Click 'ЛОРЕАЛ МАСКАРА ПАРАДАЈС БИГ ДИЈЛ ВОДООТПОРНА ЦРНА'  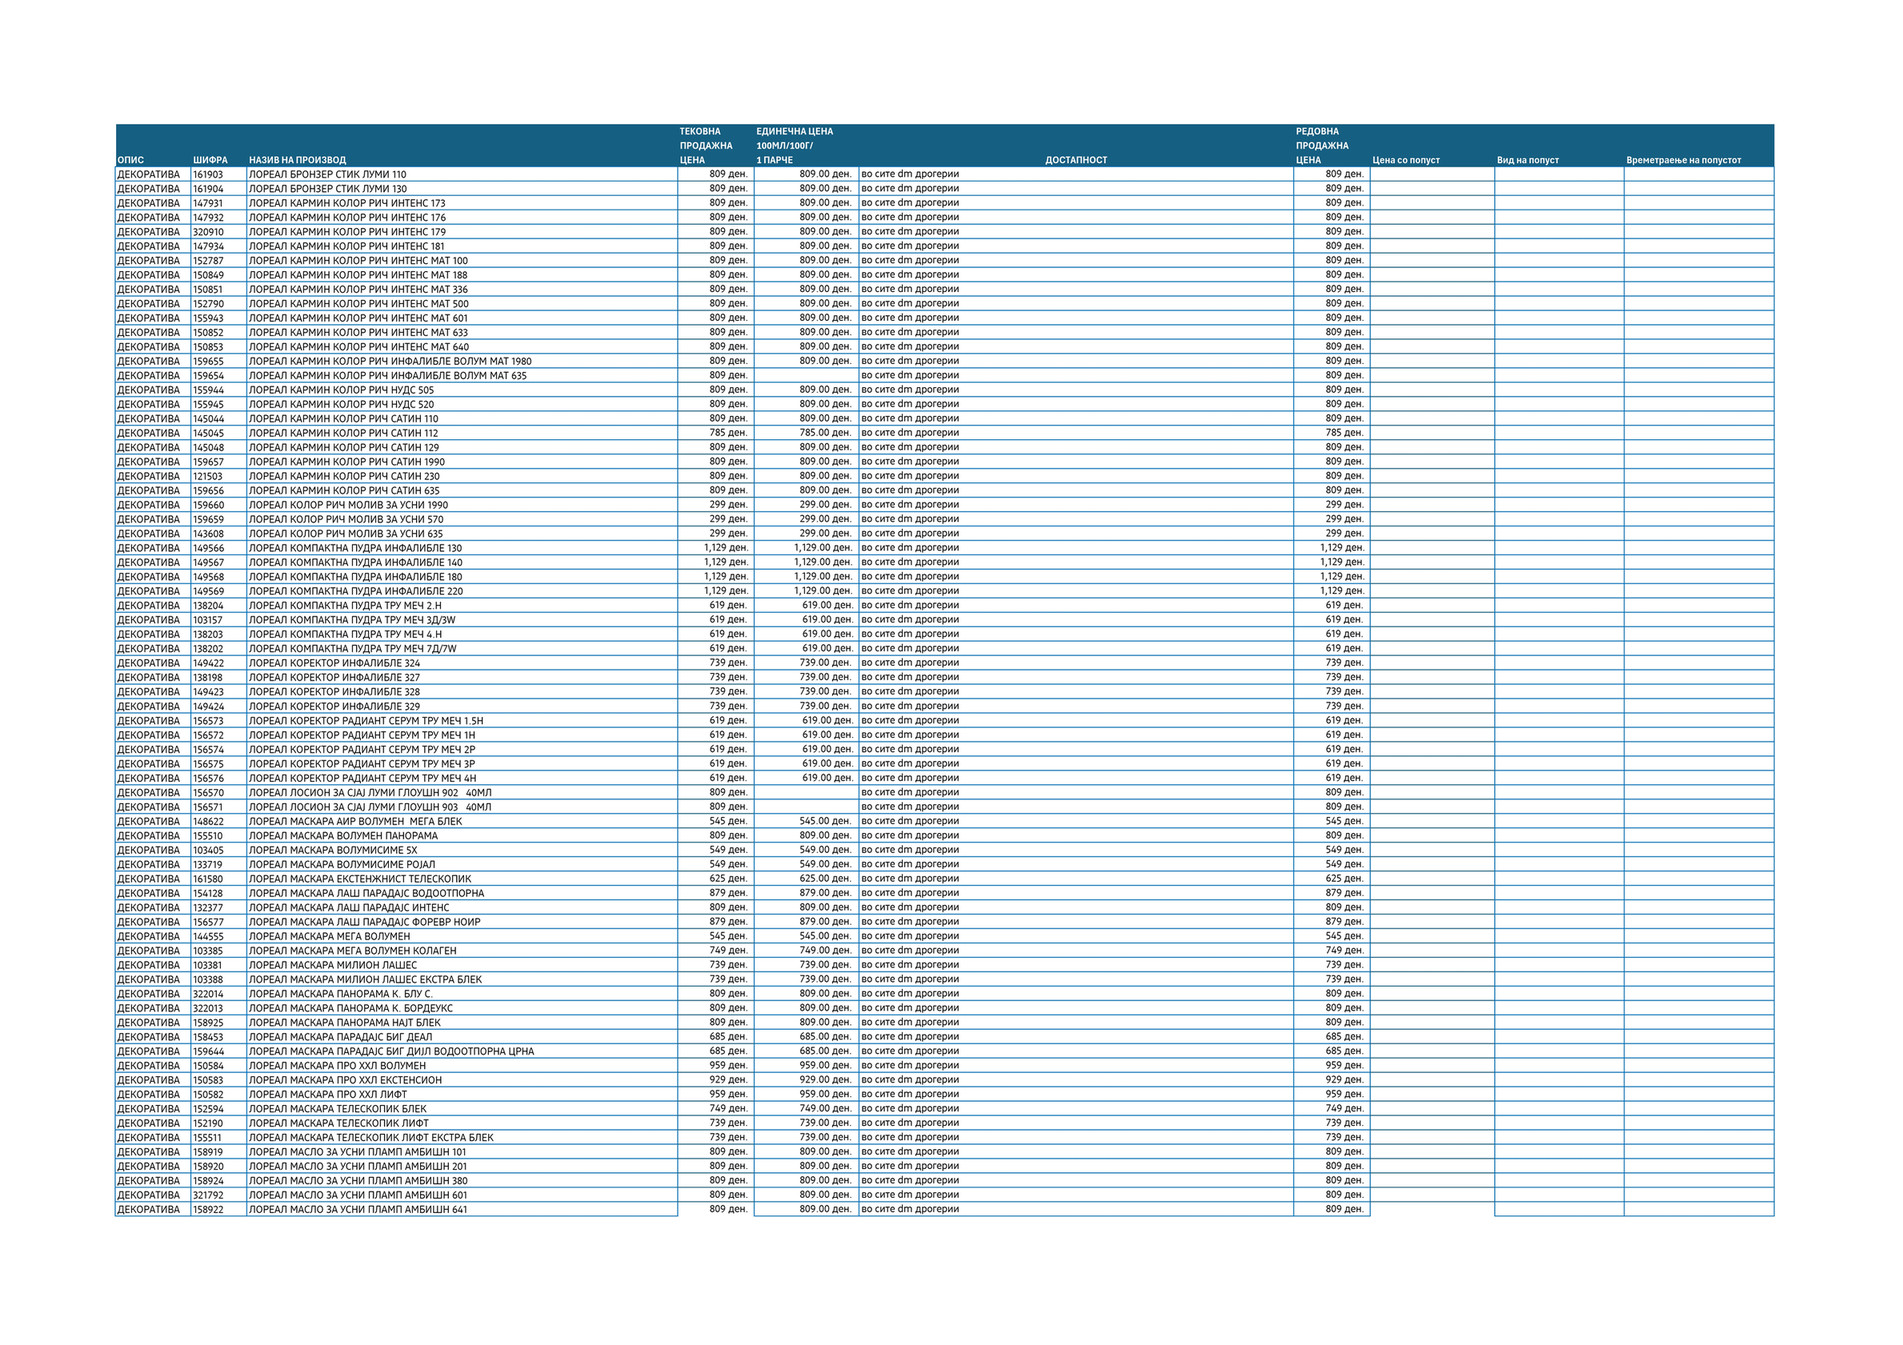(x=391, y=1052)
